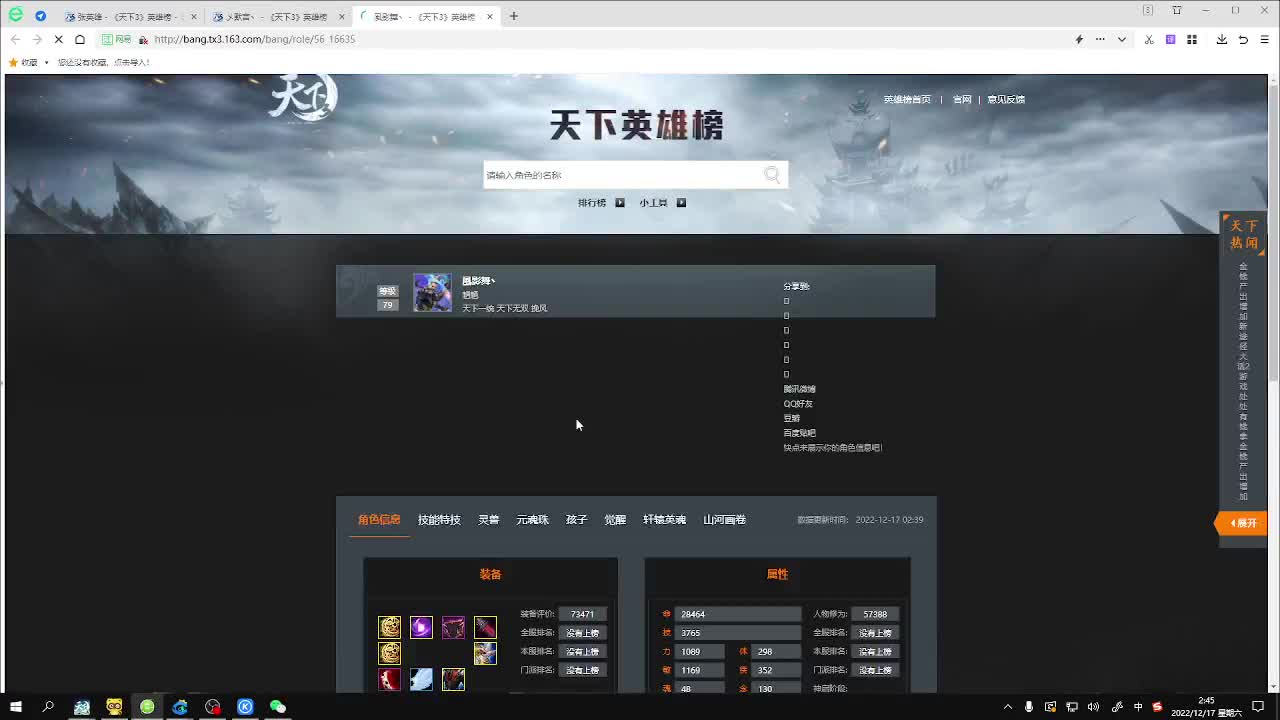
Task: Click the browser back arrow
Action: tap(15, 39)
